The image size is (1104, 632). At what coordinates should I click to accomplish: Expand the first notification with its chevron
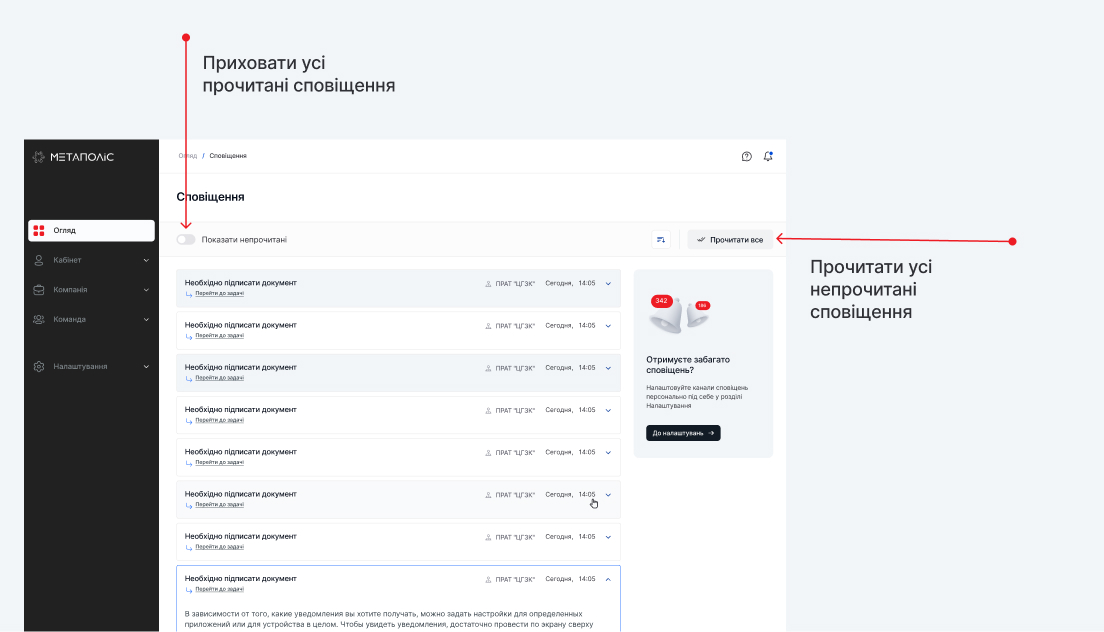(x=608, y=284)
